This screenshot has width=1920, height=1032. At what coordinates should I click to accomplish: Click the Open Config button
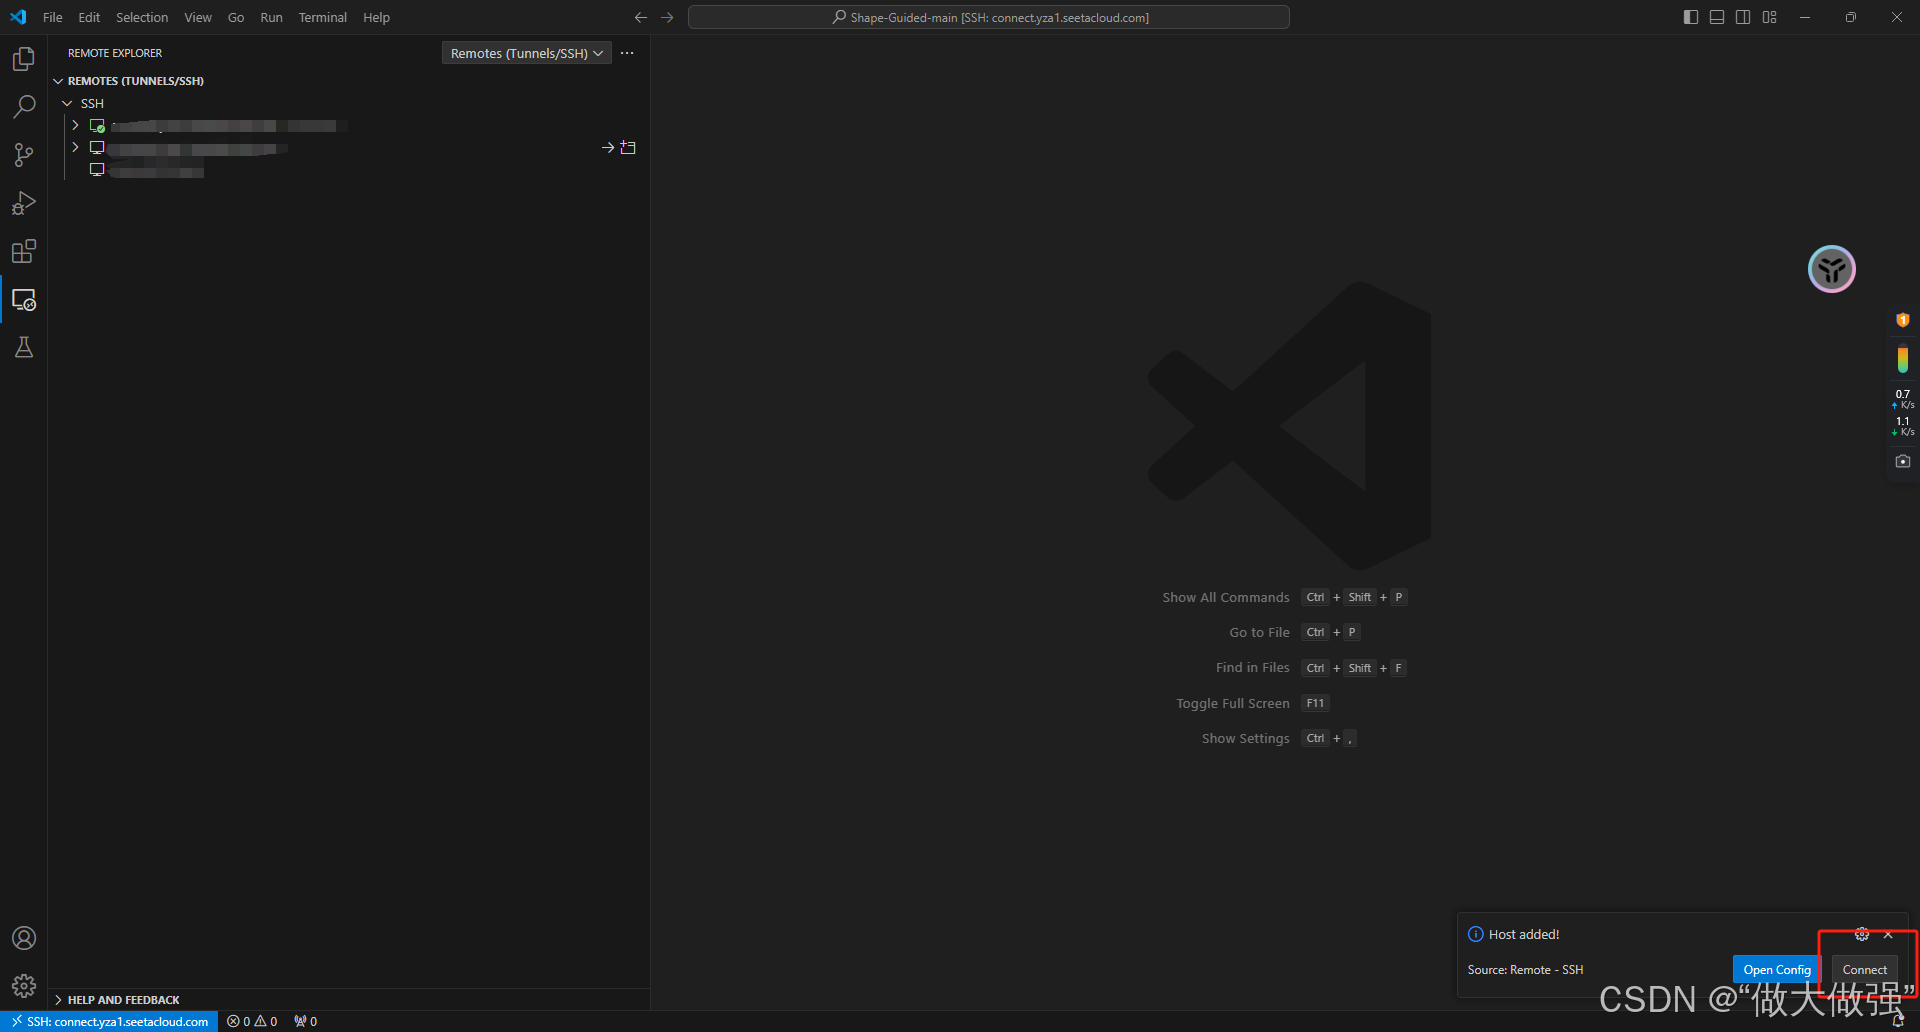coord(1777,969)
